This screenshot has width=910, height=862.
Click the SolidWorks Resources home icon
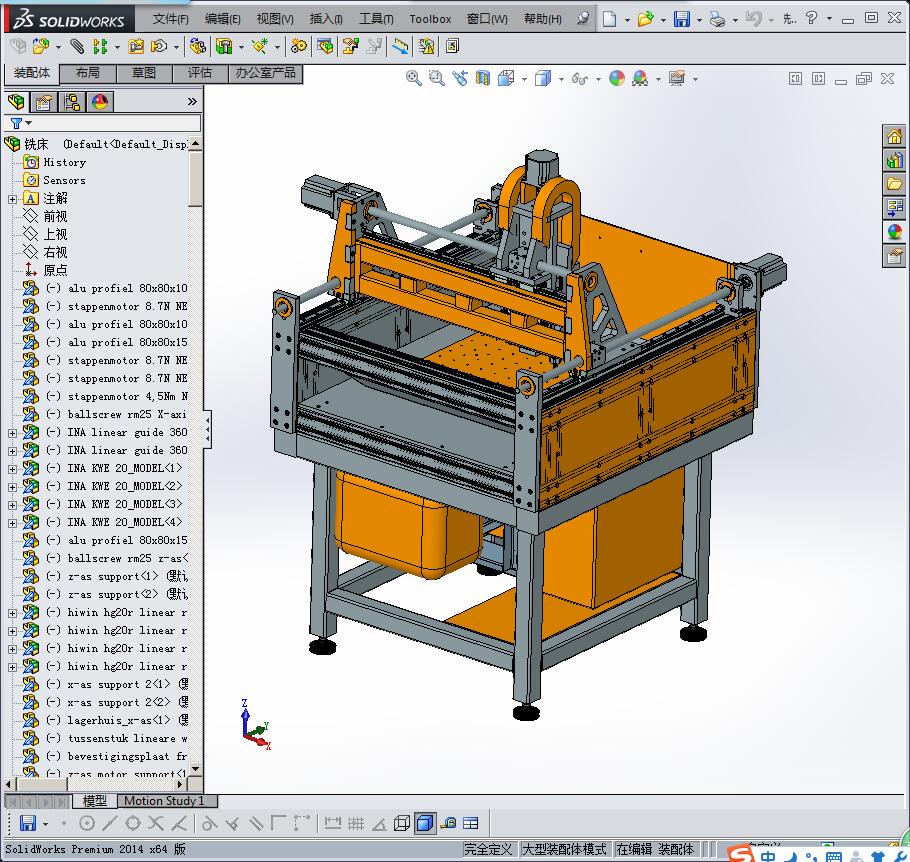(x=894, y=136)
